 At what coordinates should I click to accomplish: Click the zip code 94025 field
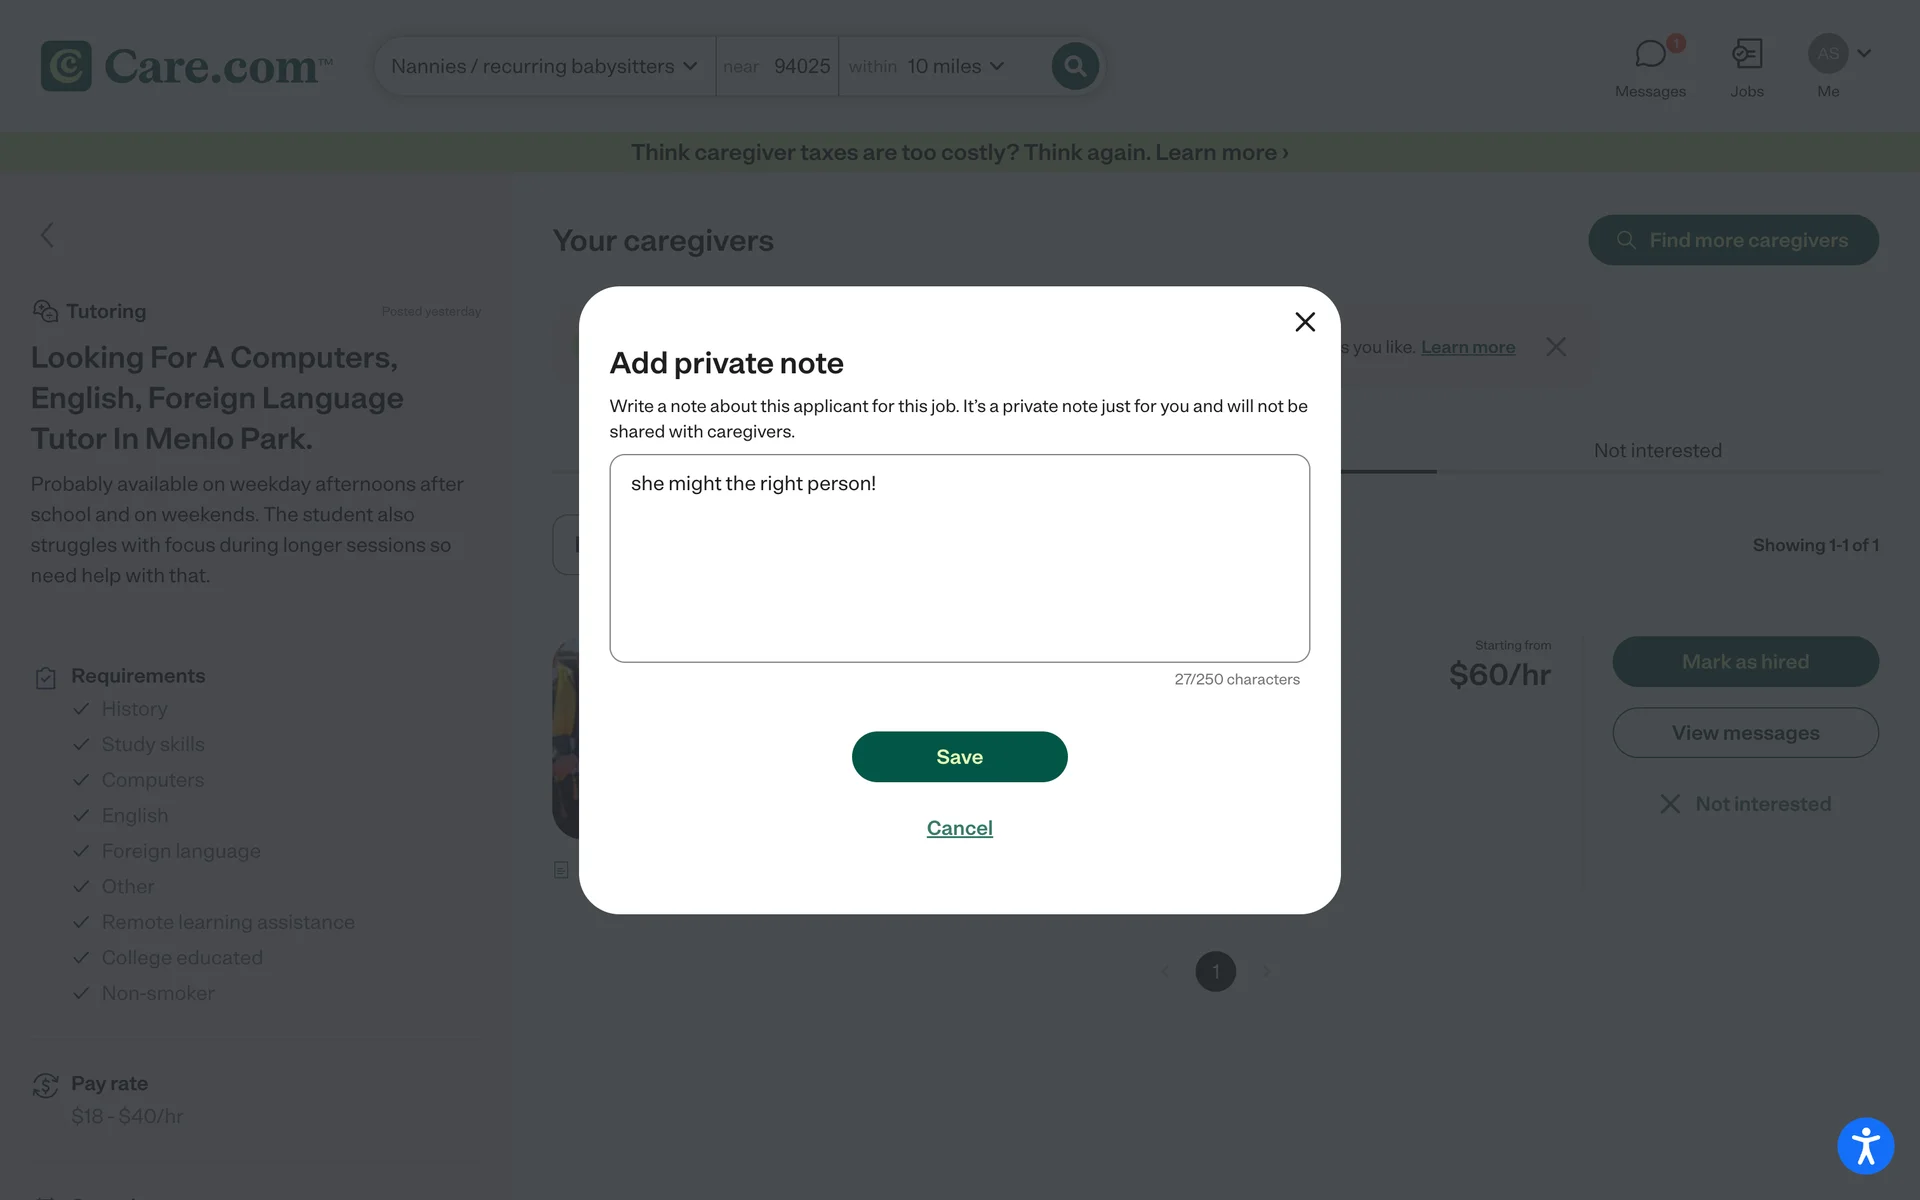click(x=801, y=66)
